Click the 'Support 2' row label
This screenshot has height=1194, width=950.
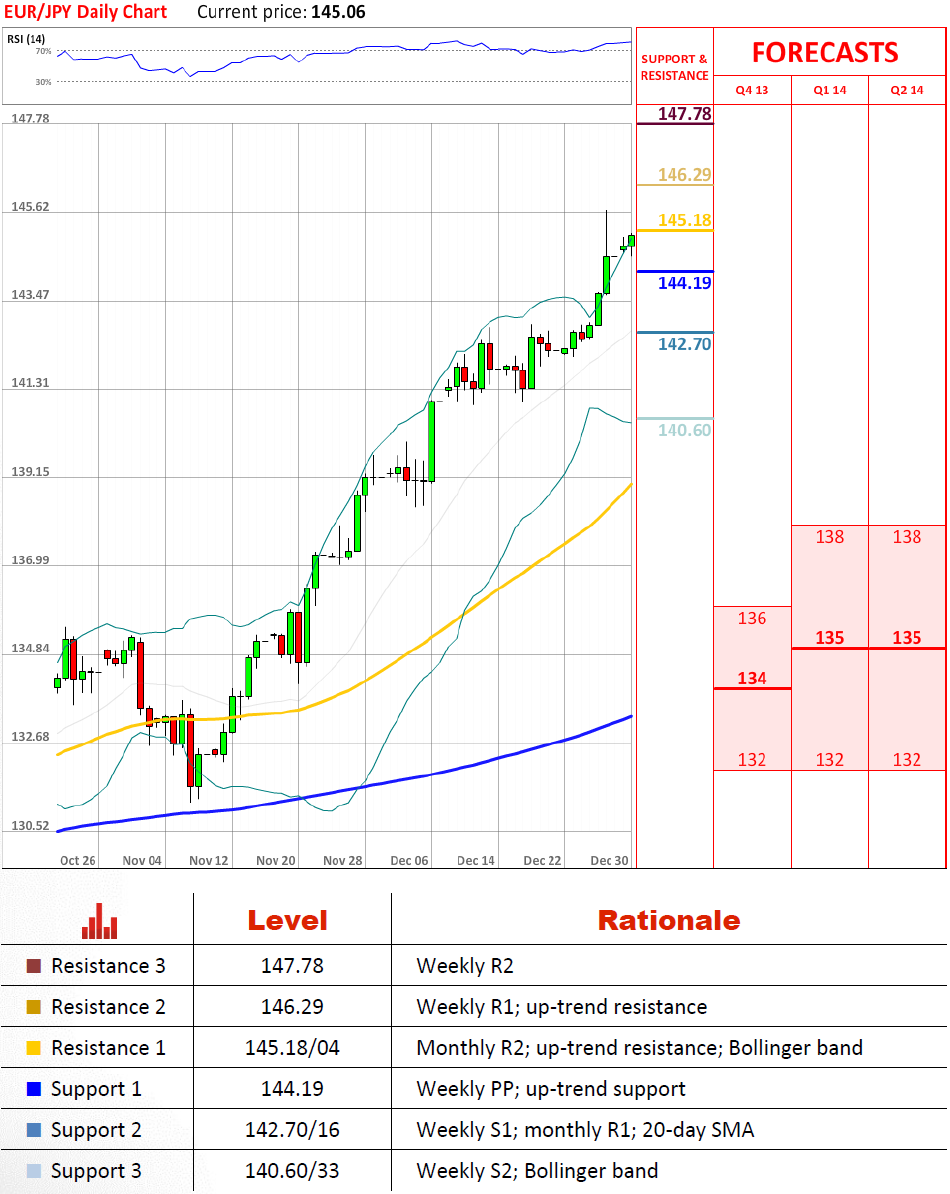coord(97,1130)
